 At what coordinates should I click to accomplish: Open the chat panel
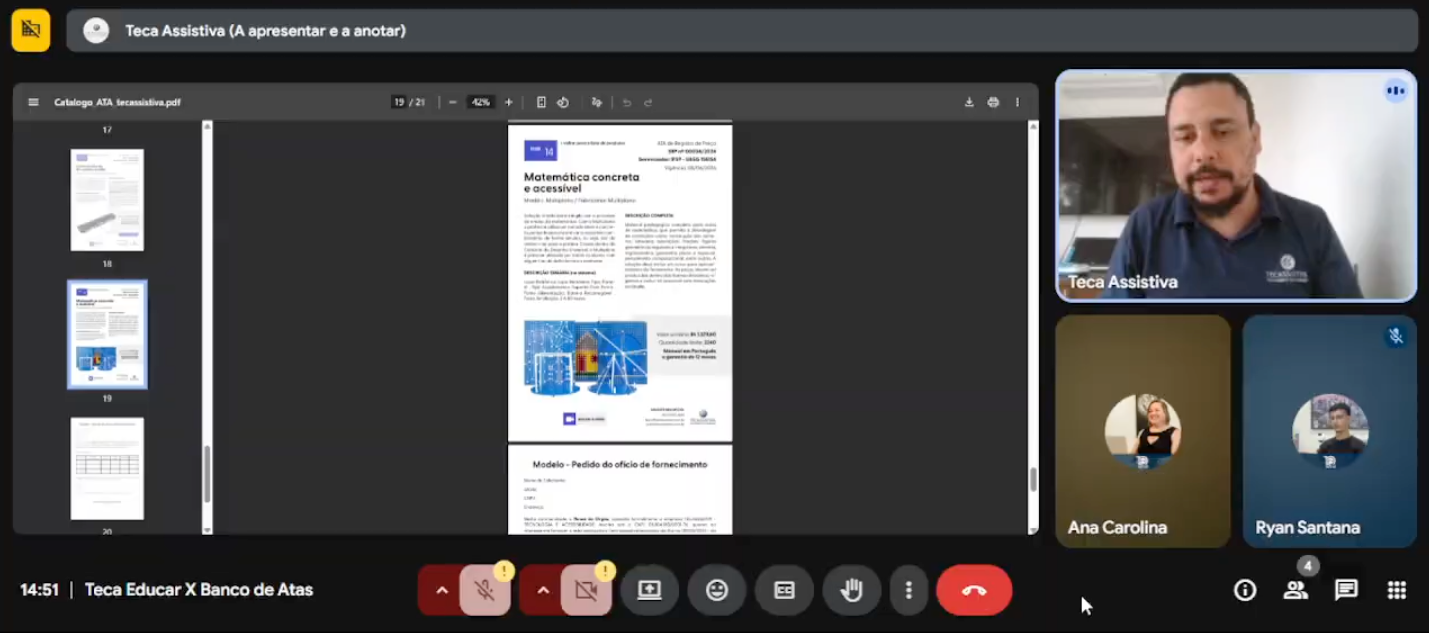(1346, 590)
